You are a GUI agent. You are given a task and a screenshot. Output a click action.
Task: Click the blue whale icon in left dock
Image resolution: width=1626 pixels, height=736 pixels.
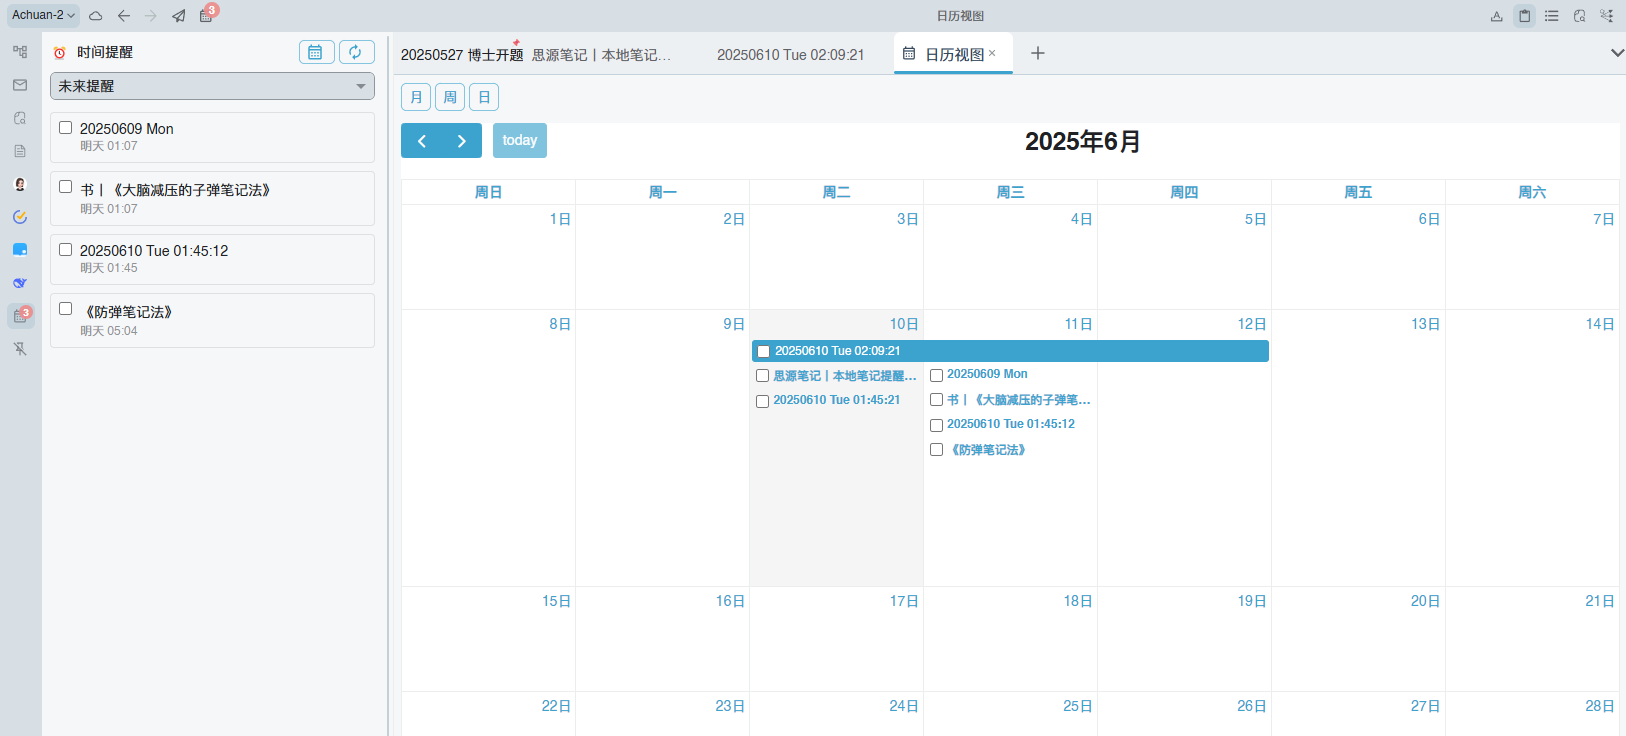(x=20, y=283)
